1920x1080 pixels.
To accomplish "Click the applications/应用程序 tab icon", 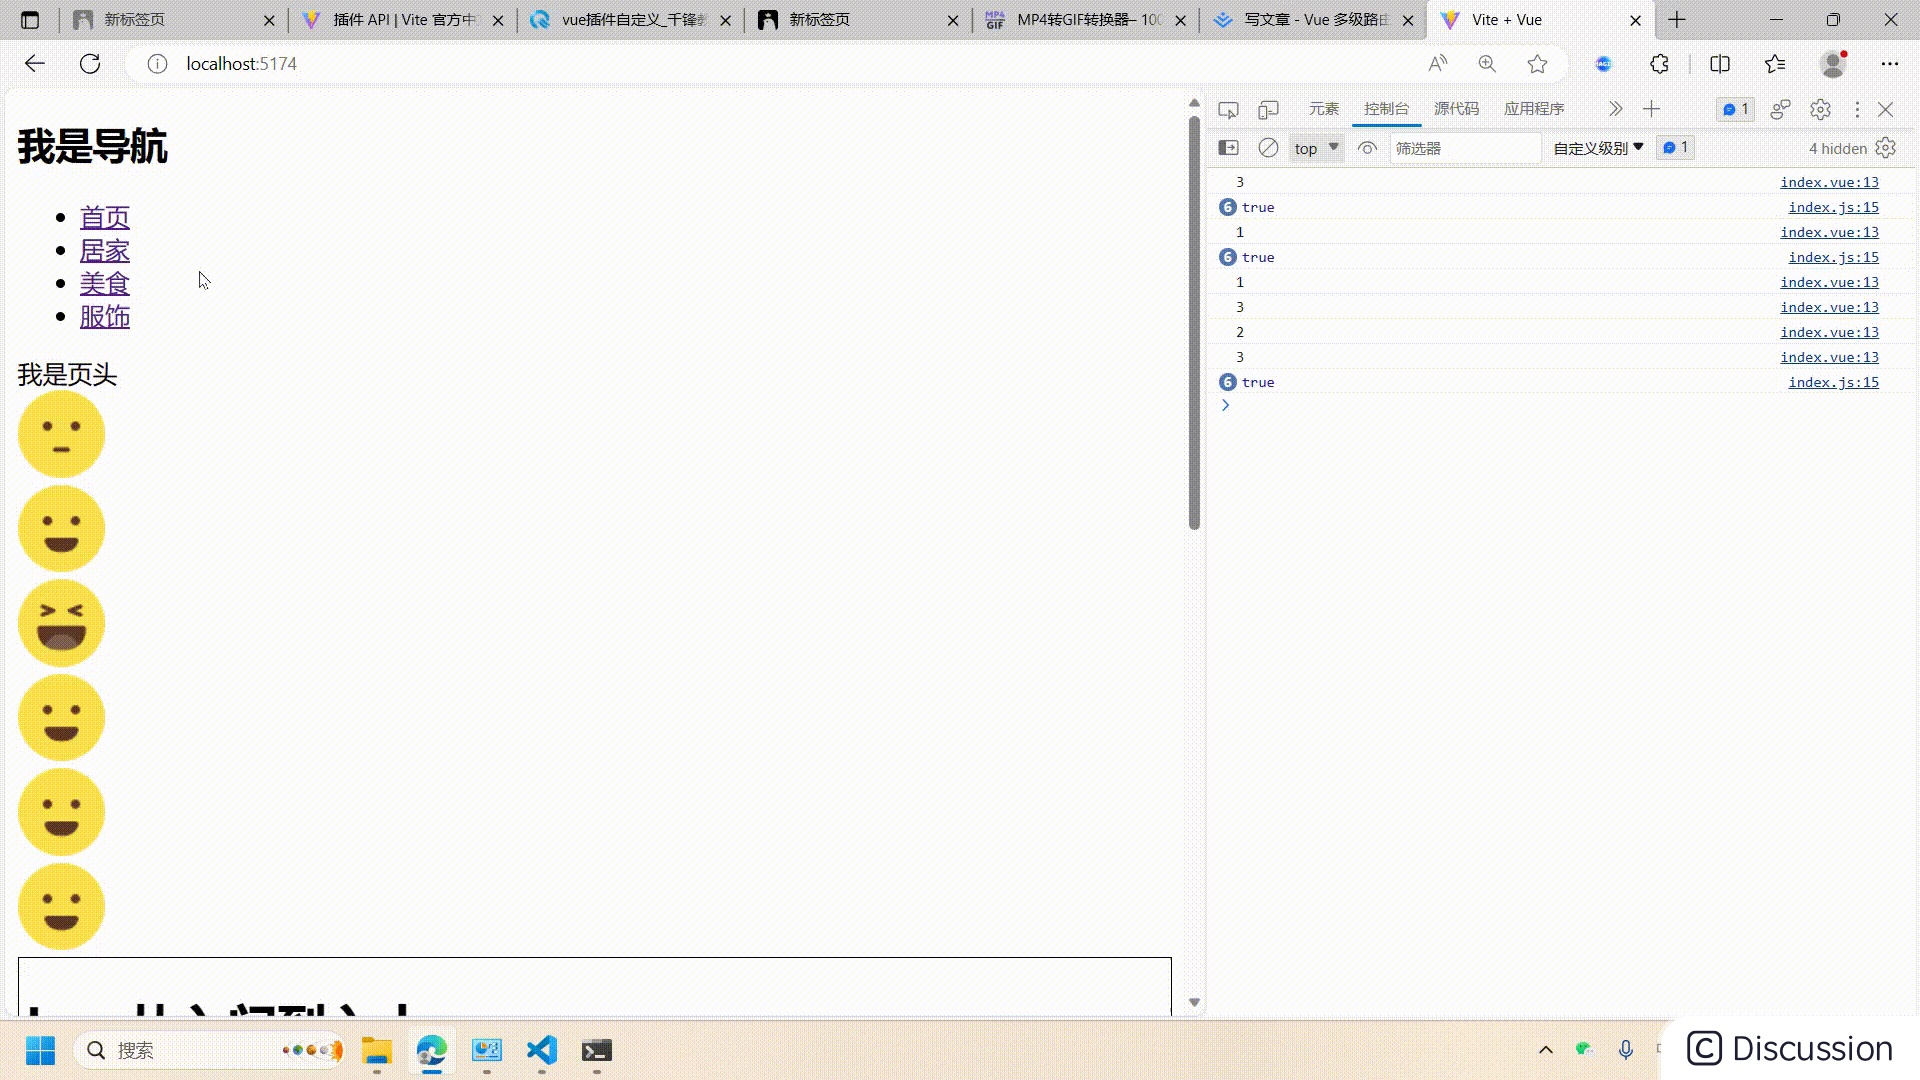I will click(1532, 108).
